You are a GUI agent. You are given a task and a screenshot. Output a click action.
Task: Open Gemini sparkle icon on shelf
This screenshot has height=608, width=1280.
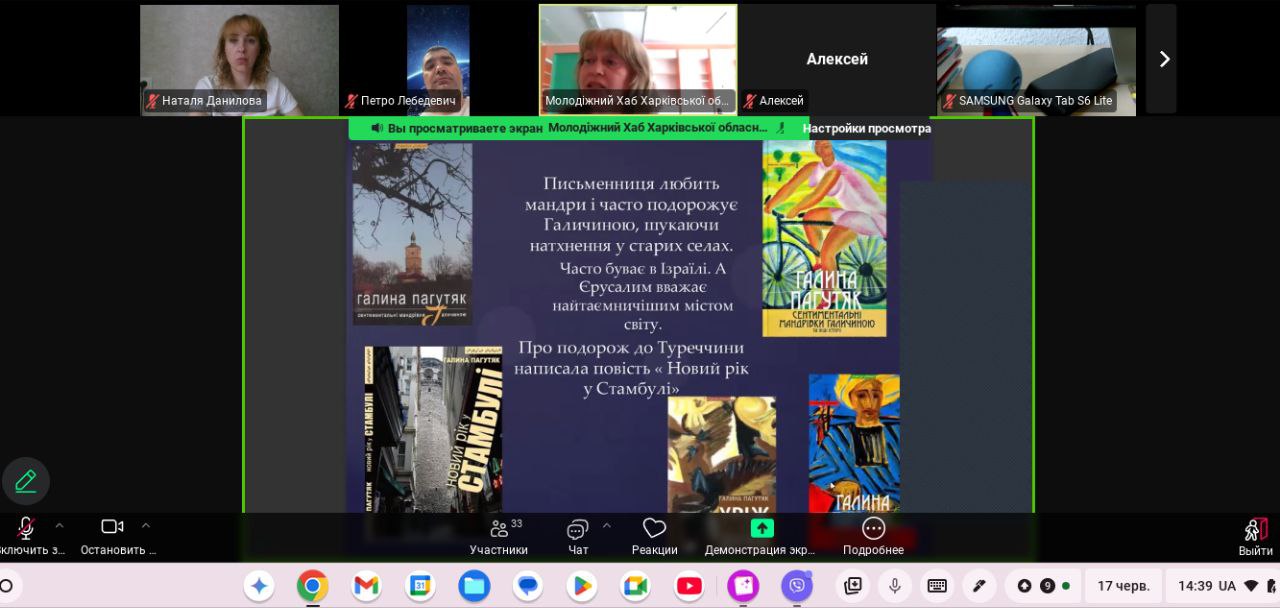(x=259, y=586)
